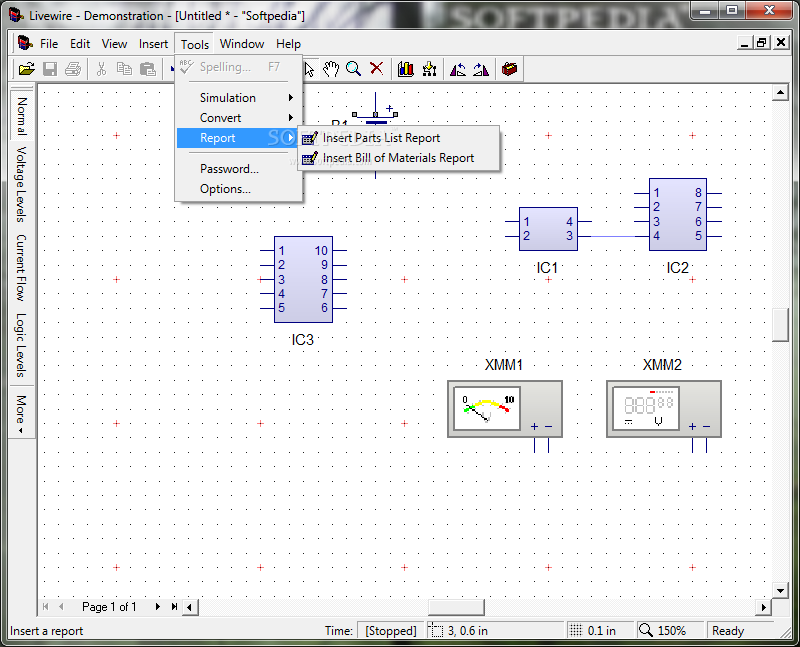This screenshot has height=647, width=800.
Task: Select the magnifier zoom tool
Action: [x=354, y=69]
